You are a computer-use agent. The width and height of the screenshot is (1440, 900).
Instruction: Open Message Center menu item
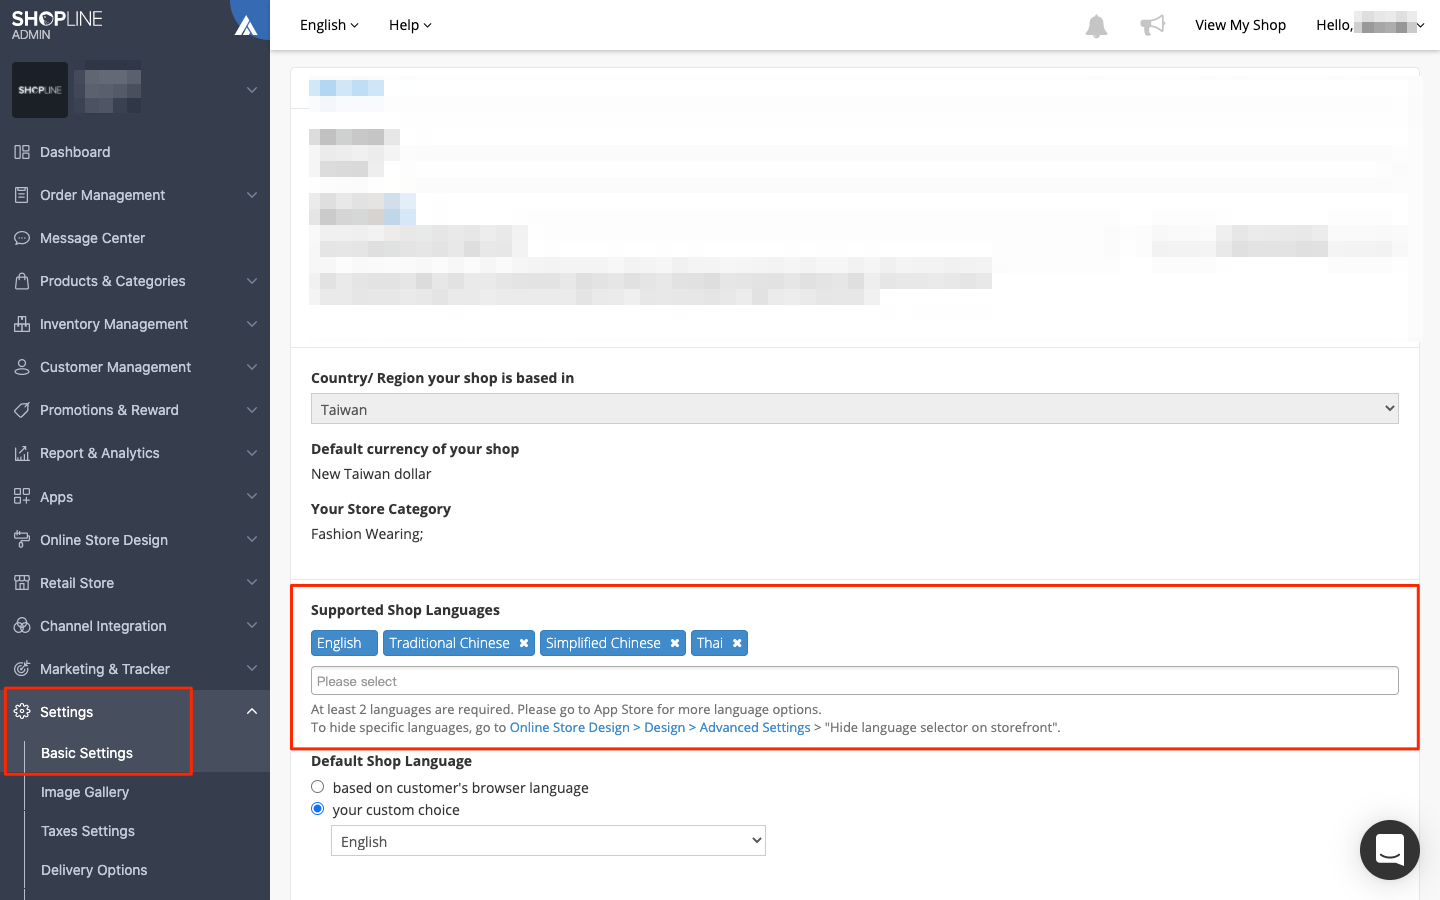(92, 238)
